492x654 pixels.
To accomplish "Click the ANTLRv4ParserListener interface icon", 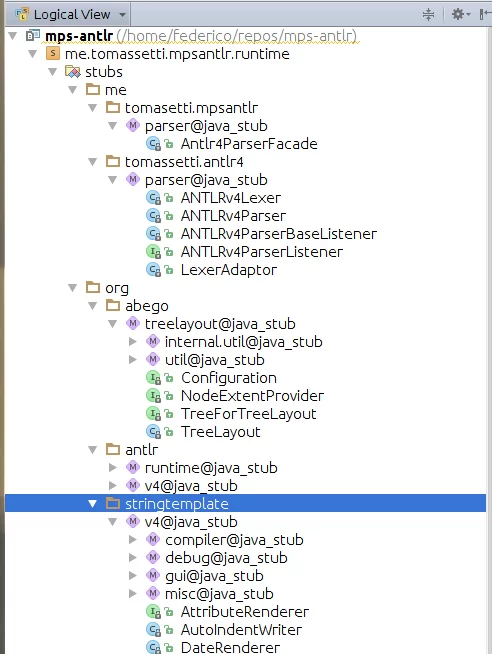I will click(153, 252).
